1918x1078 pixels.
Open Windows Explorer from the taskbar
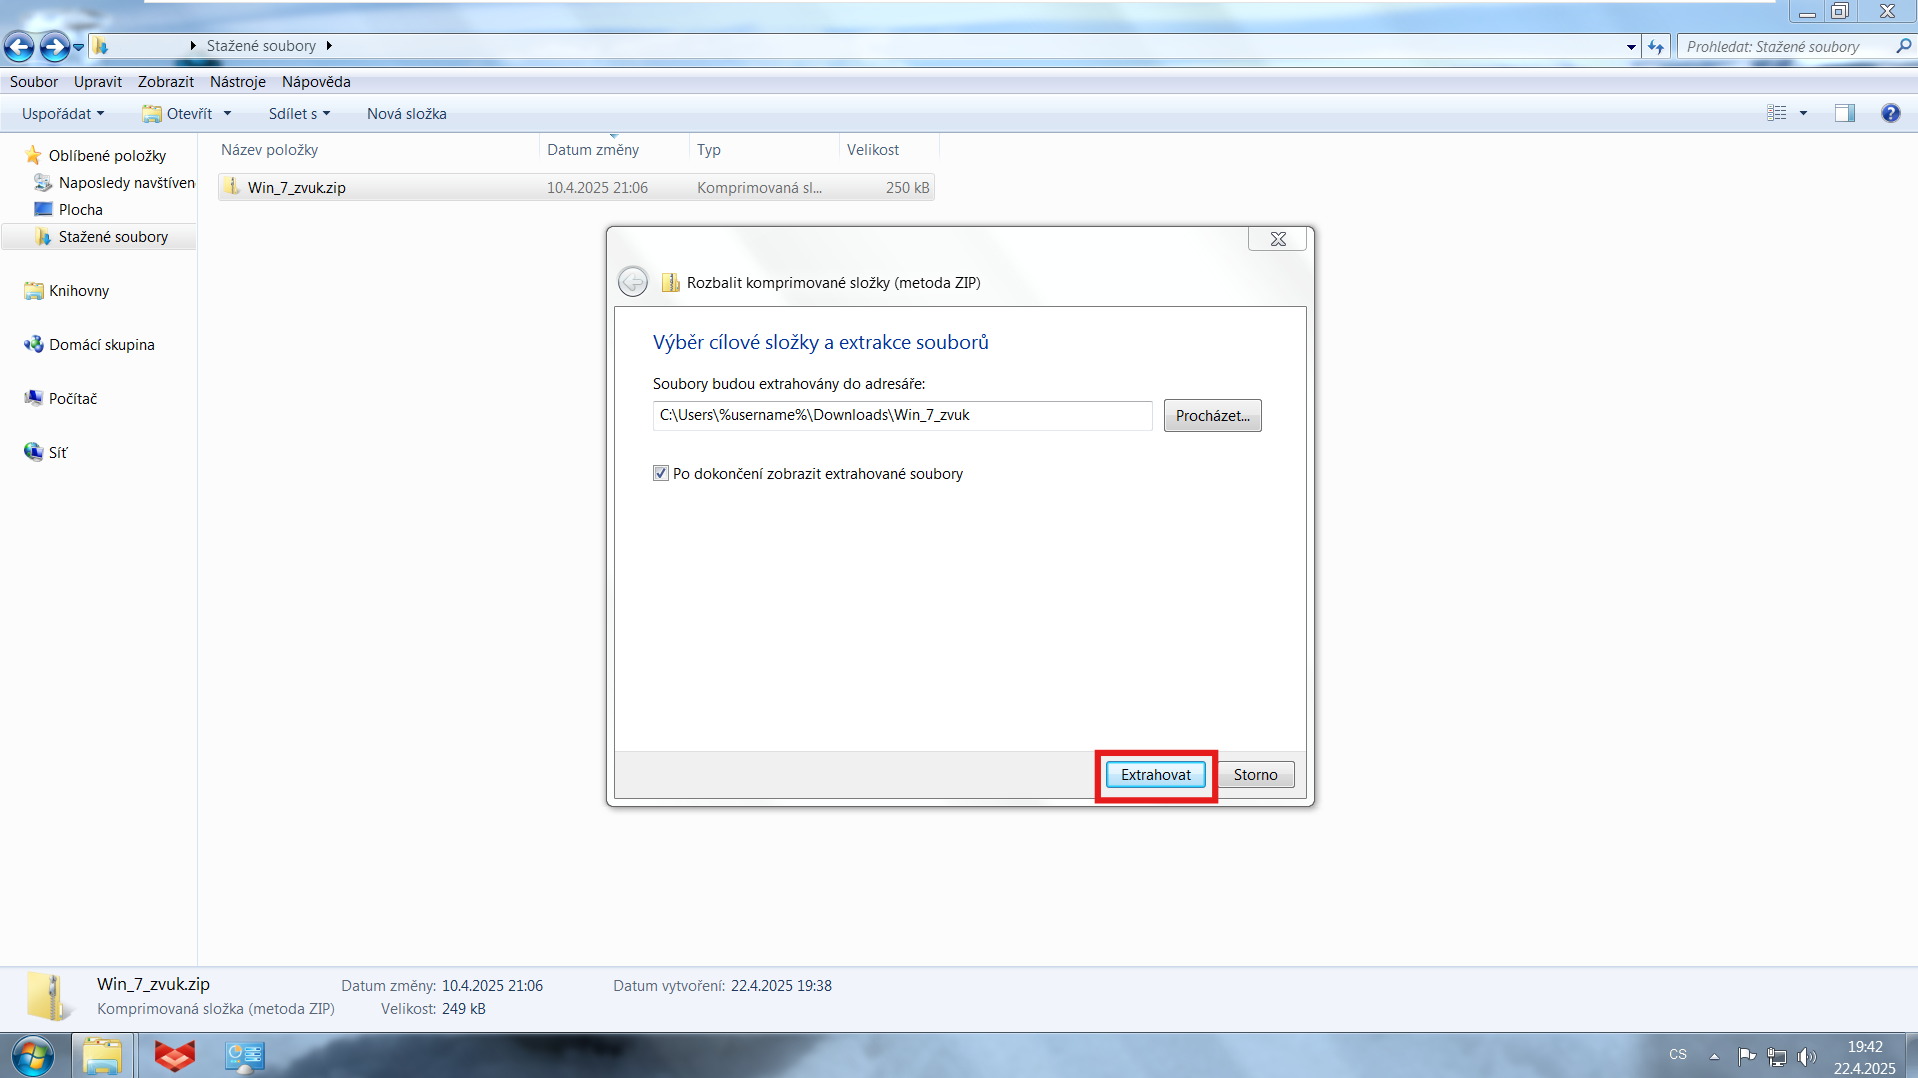(x=102, y=1056)
